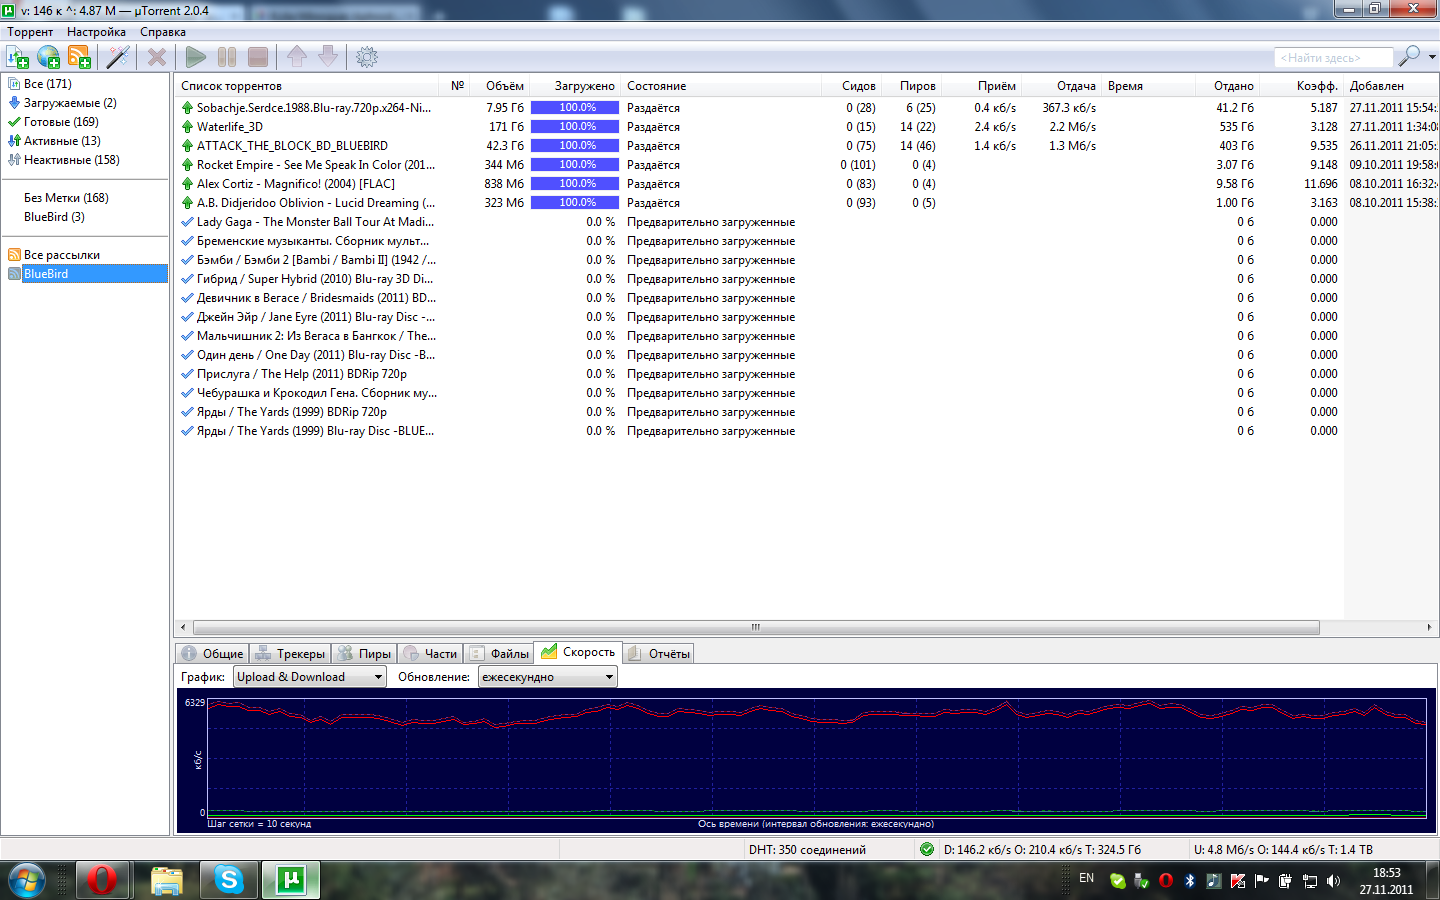Click the Move Down Queue arrow icon

click(x=328, y=57)
